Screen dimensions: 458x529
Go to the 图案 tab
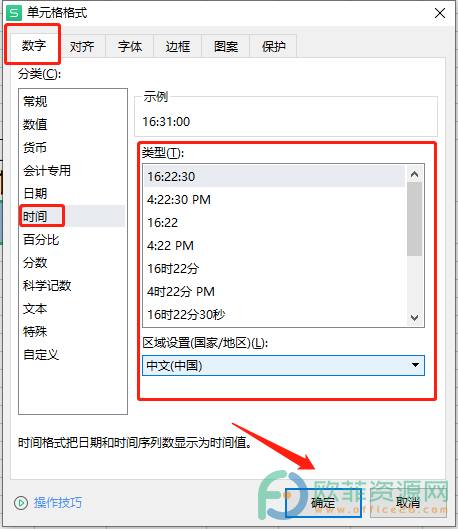point(226,46)
